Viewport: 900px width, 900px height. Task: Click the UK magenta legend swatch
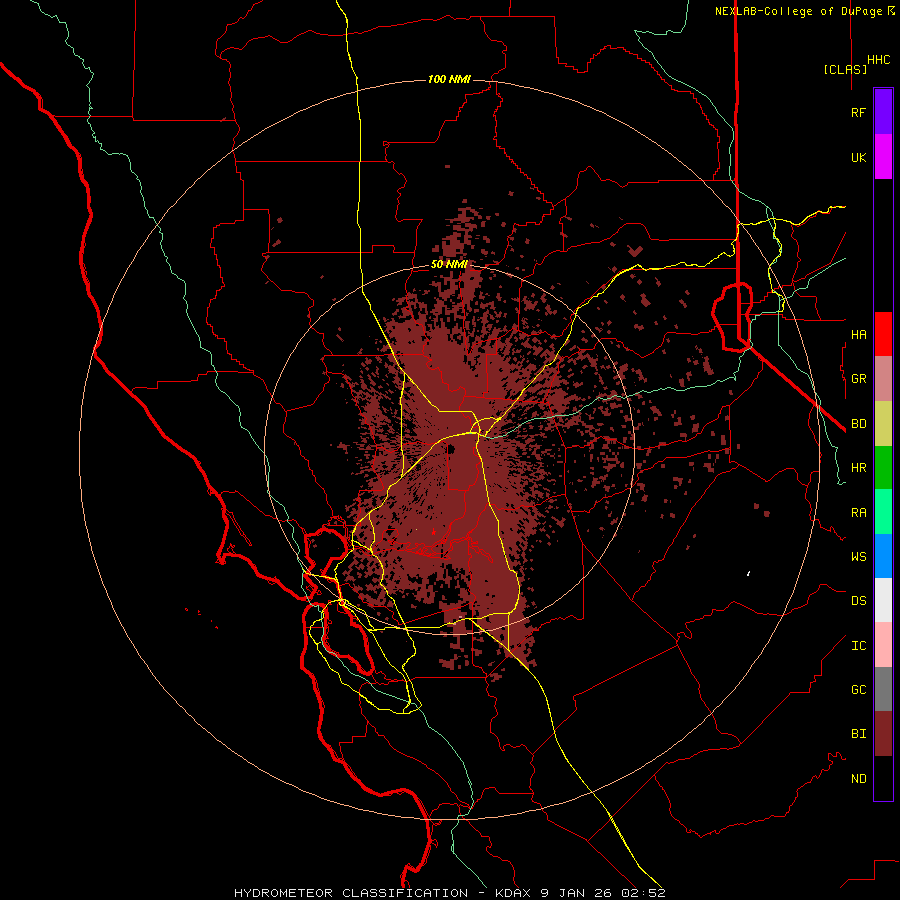pos(883,157)
